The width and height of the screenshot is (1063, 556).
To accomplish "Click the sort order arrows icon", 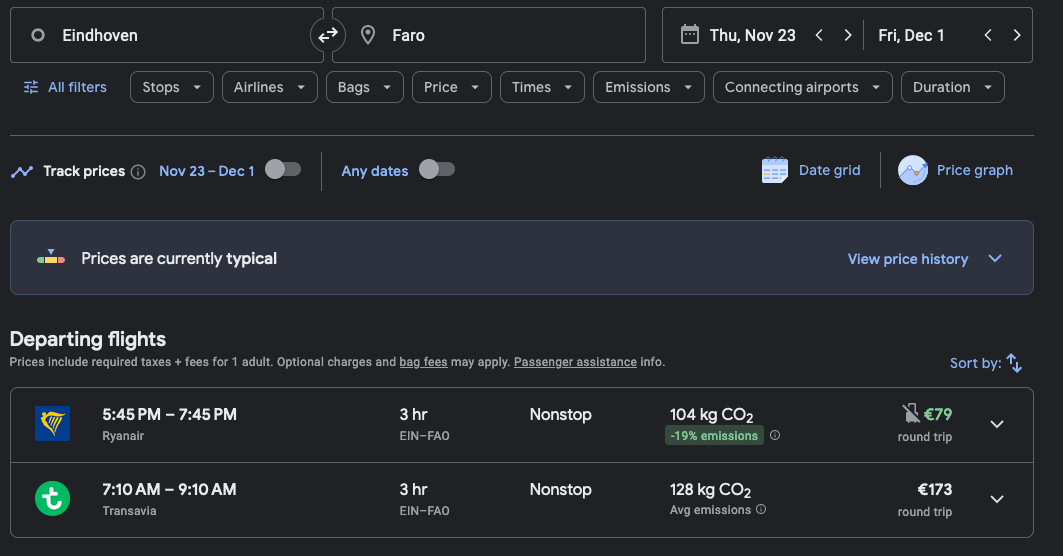I will pyautogui.click(x=1014, y=363).
